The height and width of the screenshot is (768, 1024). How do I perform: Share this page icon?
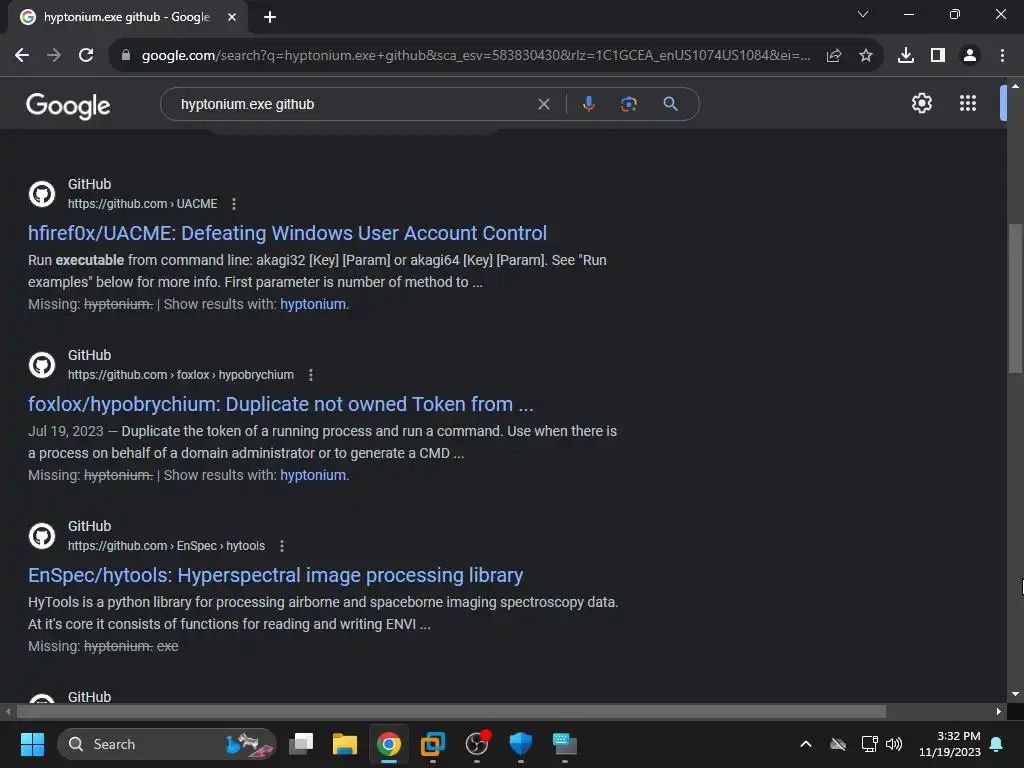point(833,56)
